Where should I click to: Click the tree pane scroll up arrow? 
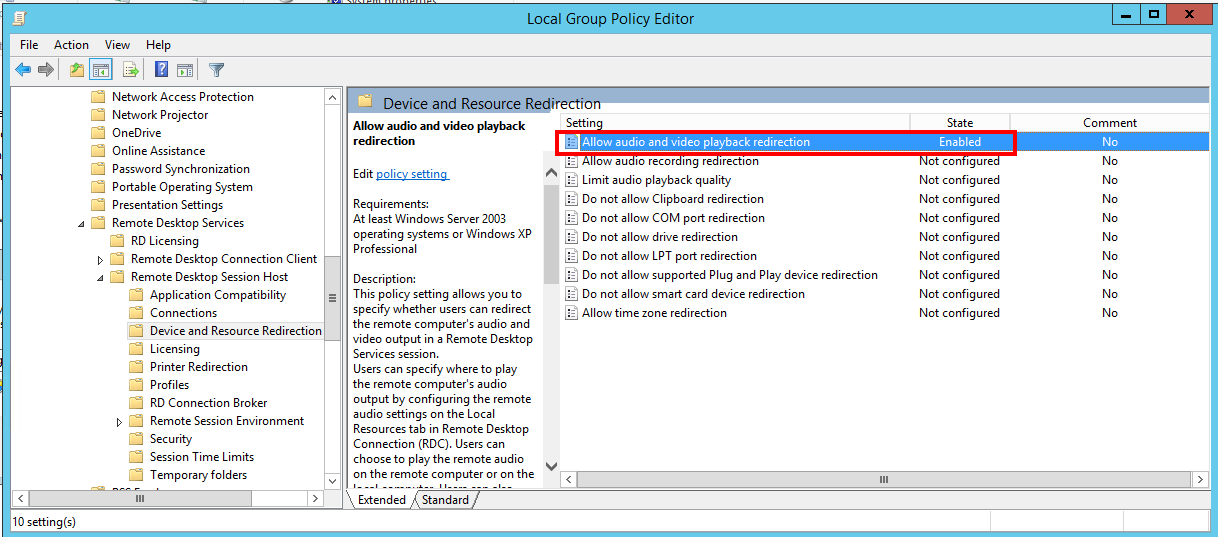click(x=332, y=97)
